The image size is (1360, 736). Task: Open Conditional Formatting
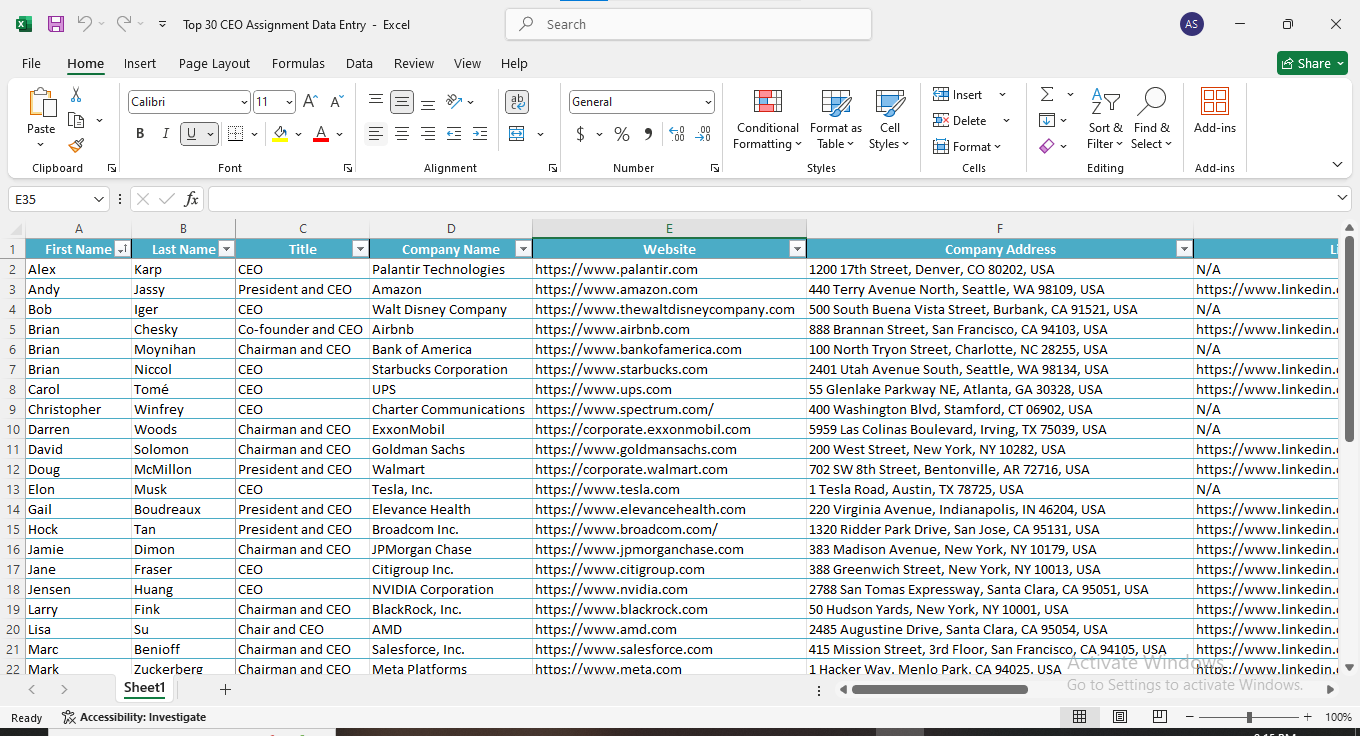768,118
